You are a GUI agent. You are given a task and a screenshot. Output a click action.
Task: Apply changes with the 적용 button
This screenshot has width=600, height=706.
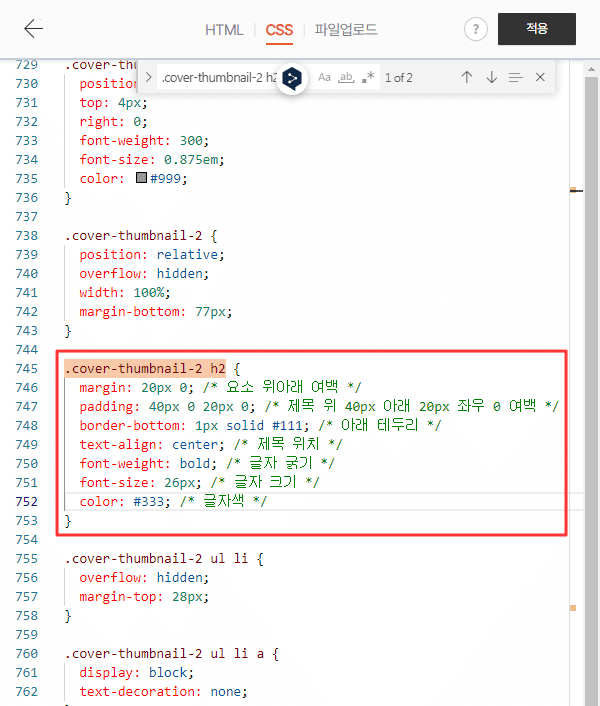tap(537, 29)
